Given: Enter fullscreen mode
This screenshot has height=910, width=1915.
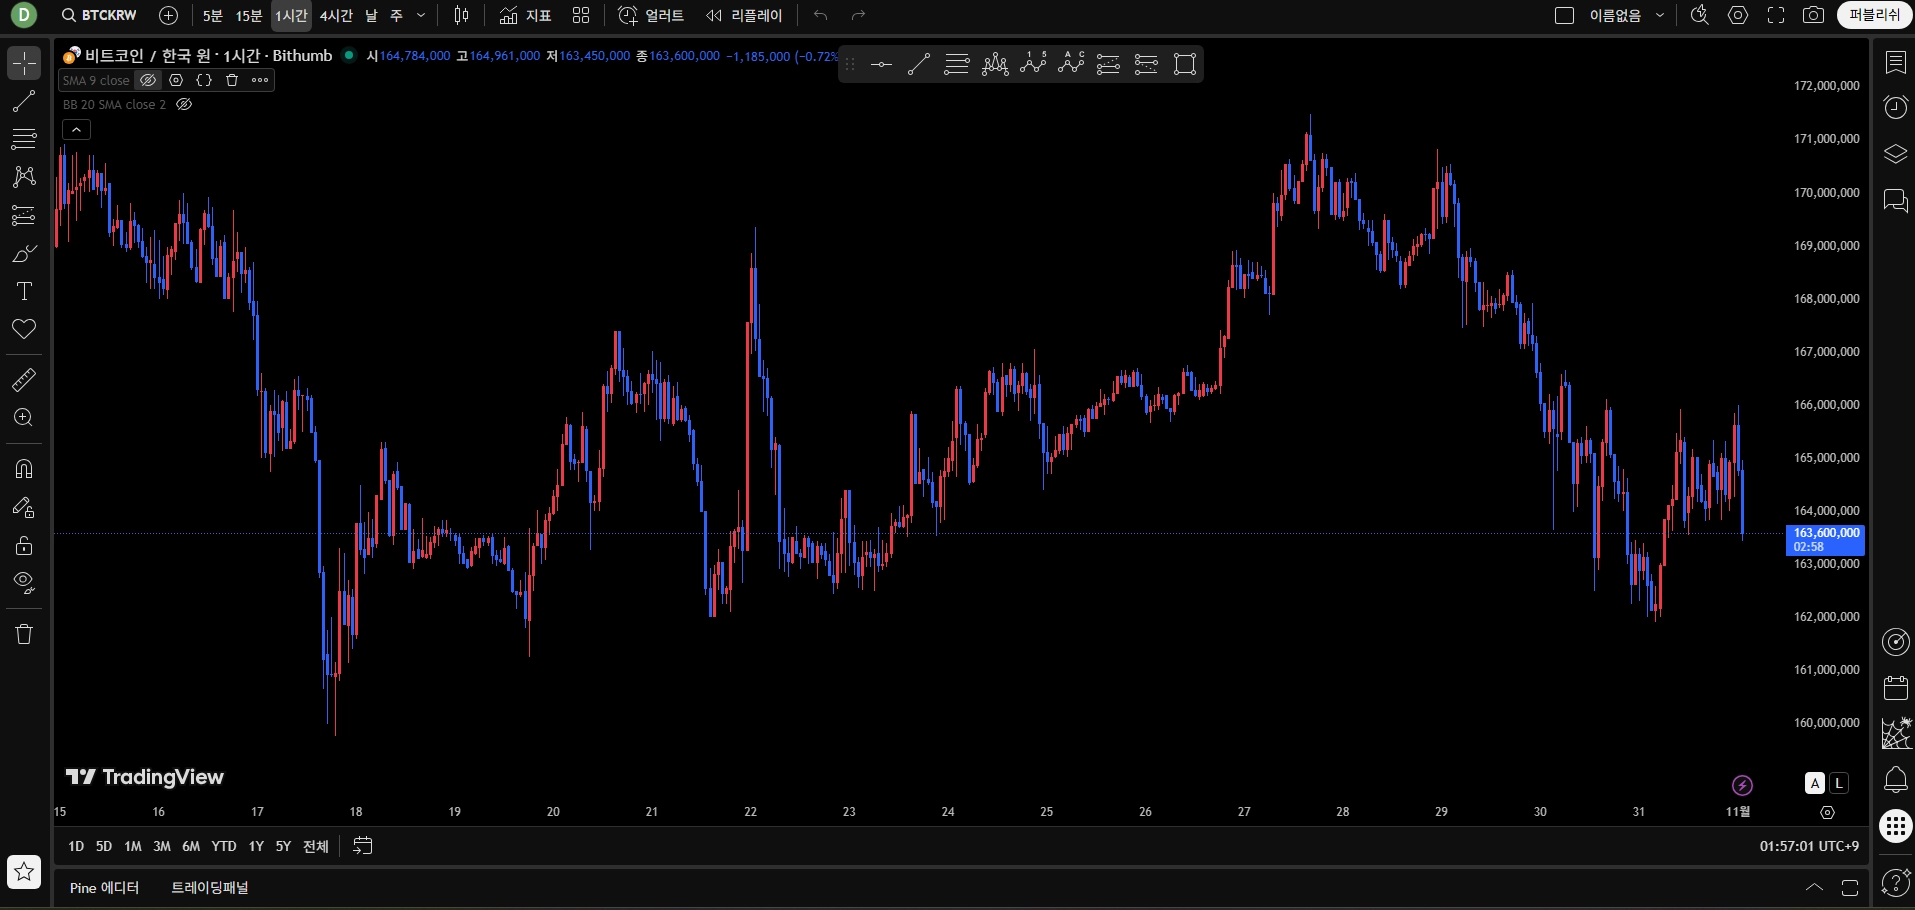Looking at the screenshot, I should point(1776,15).
